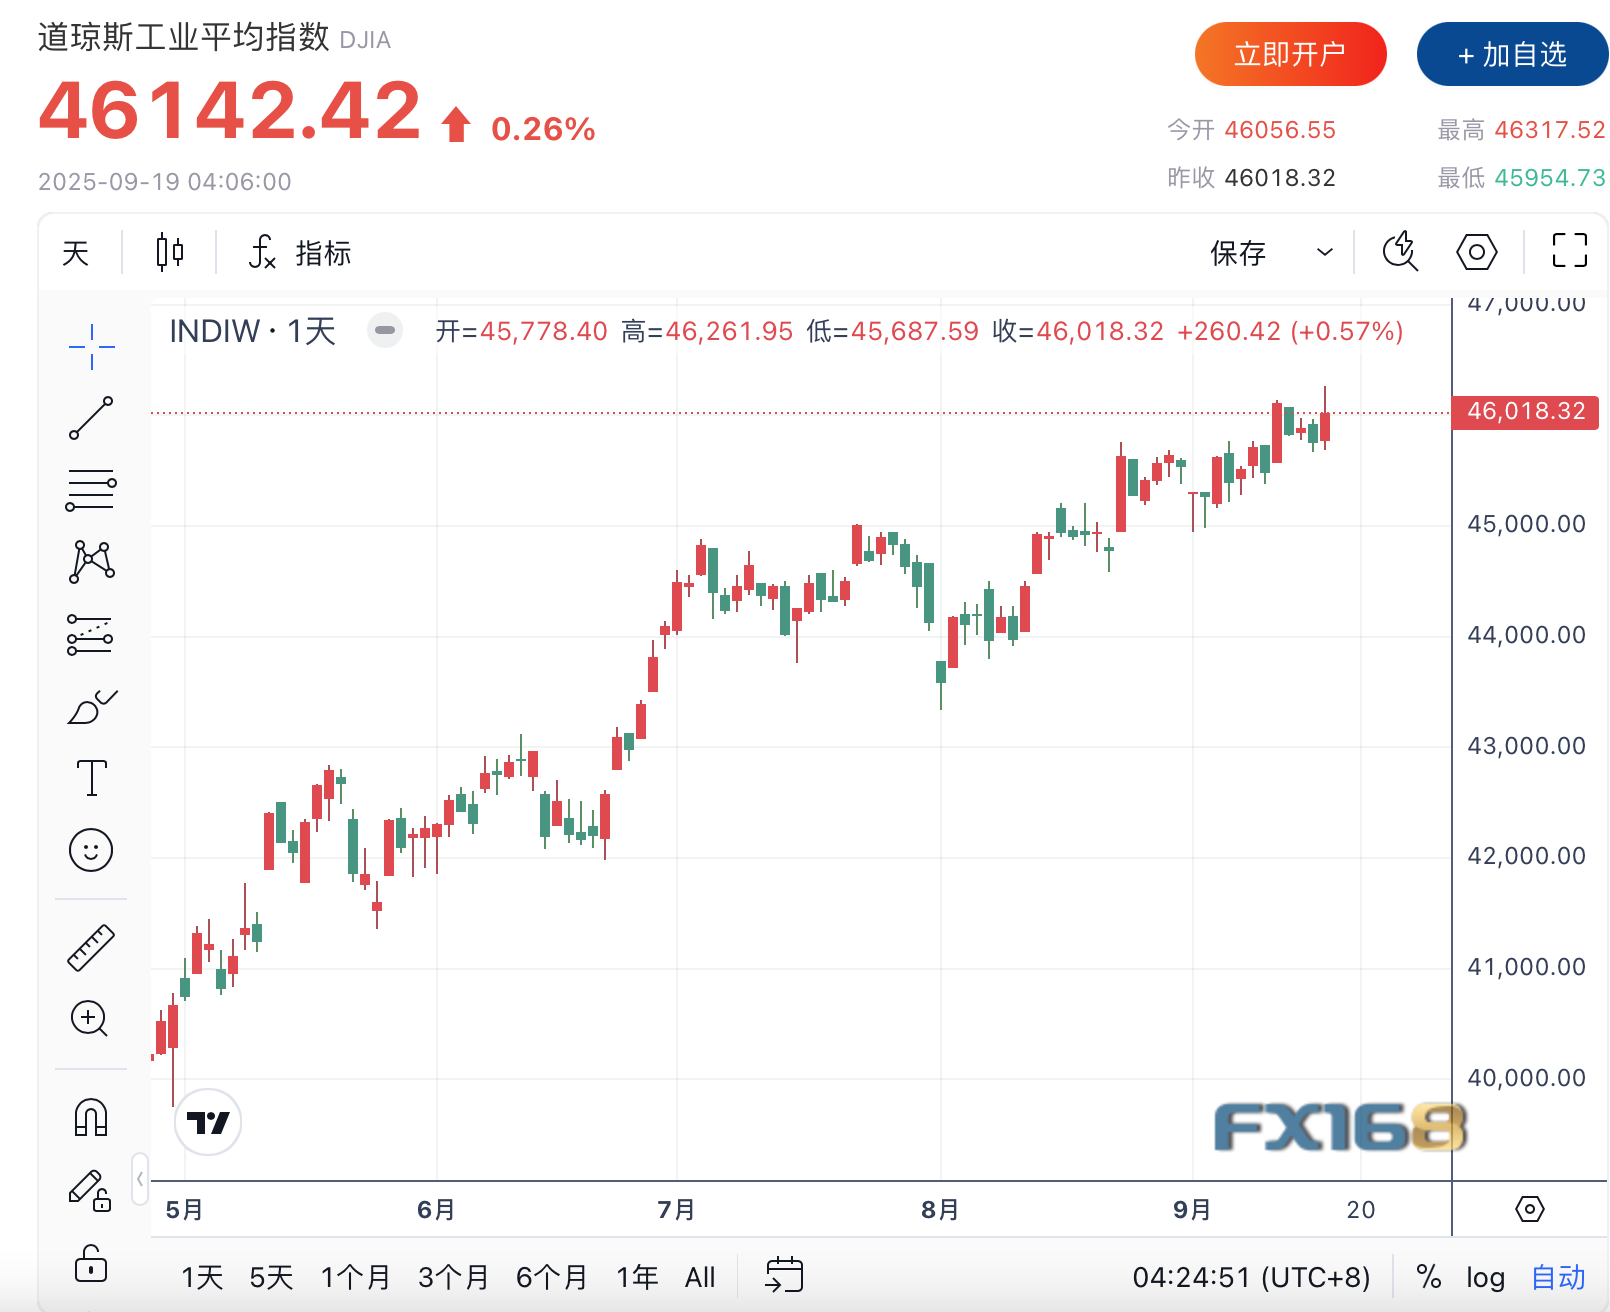Select the text annotation tool
Image resolution: width=1610 pixels, height=1312 pixels.
(91, 778)
